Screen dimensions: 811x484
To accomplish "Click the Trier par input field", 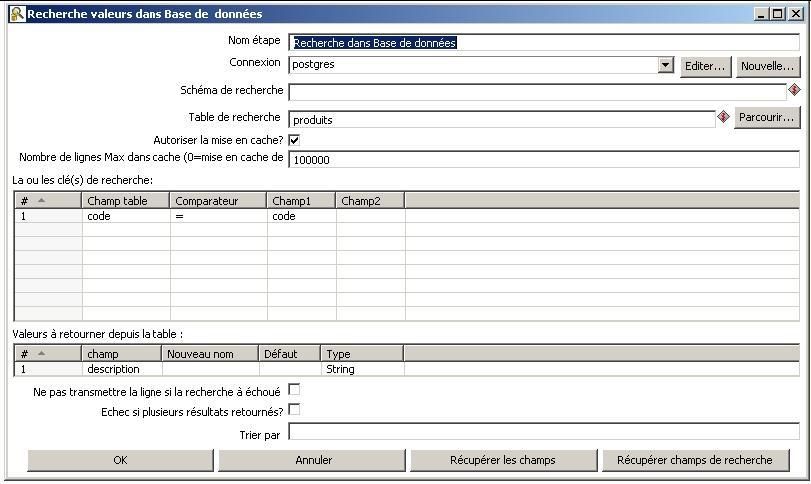I will 543,433.
